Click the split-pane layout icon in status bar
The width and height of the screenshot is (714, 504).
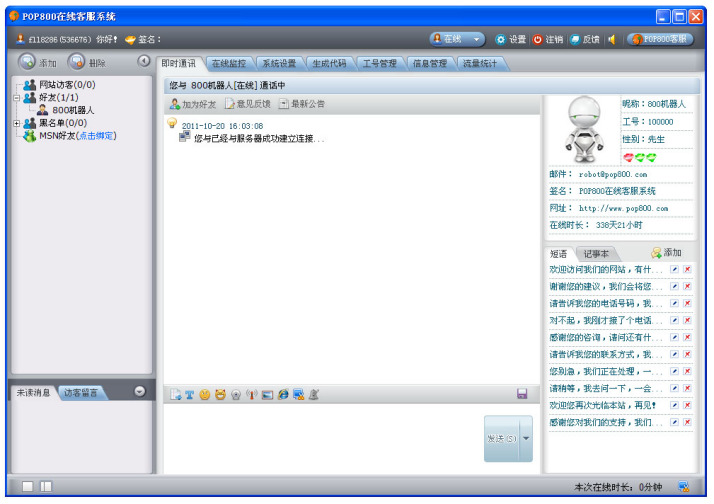coord(46,487)
